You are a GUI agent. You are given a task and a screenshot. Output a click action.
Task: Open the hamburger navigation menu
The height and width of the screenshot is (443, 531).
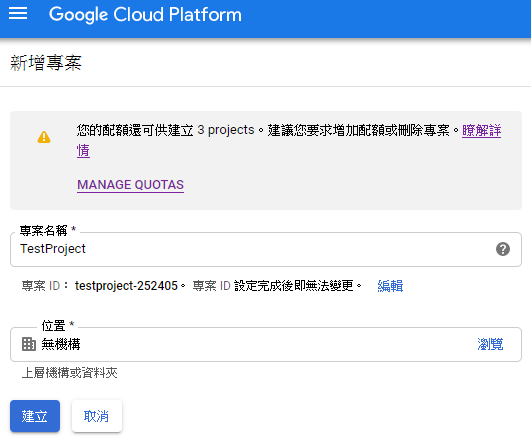point(18,14)
